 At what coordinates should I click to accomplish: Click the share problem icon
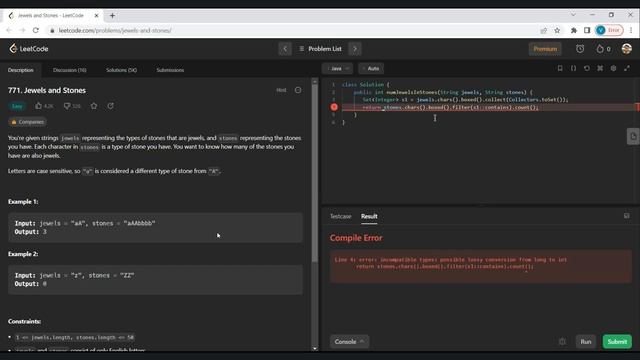111,106
